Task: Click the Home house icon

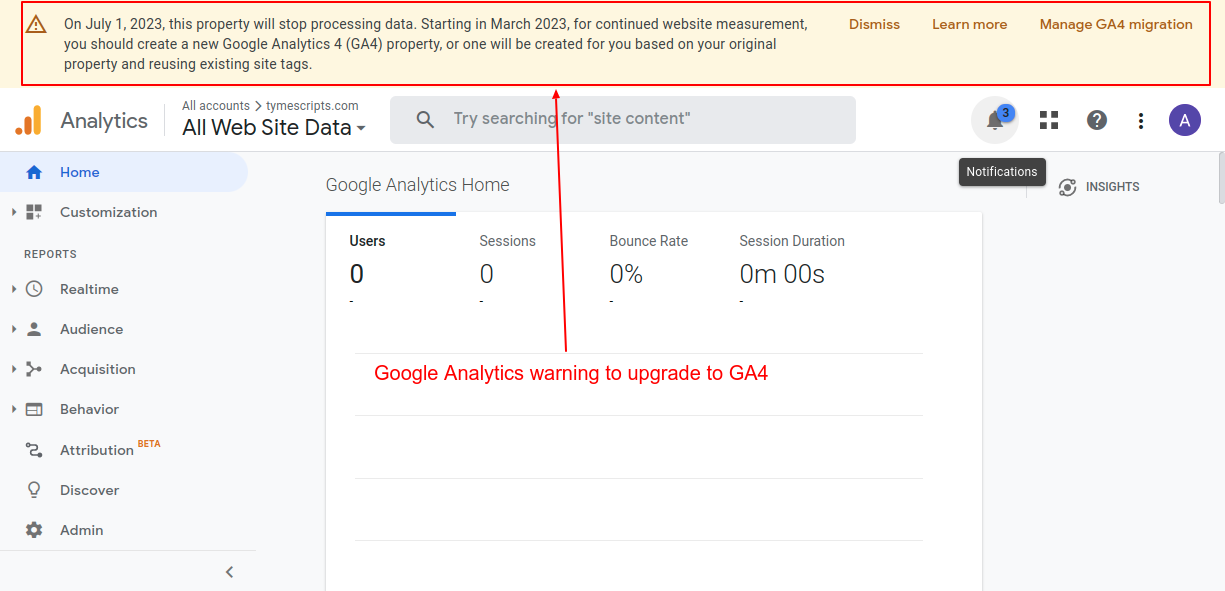Action: tap(34, 172)
